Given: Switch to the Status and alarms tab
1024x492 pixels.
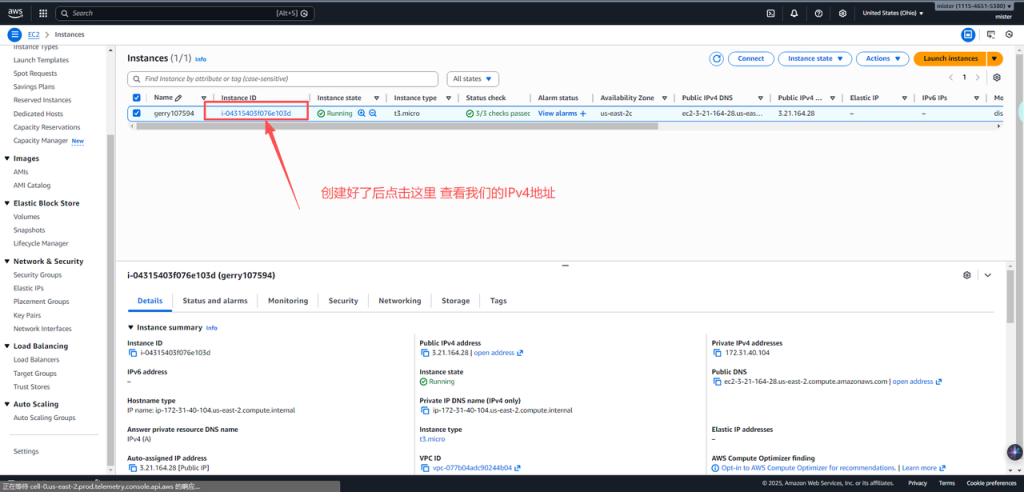Looking at the screenshot, I should coord(215,301).
